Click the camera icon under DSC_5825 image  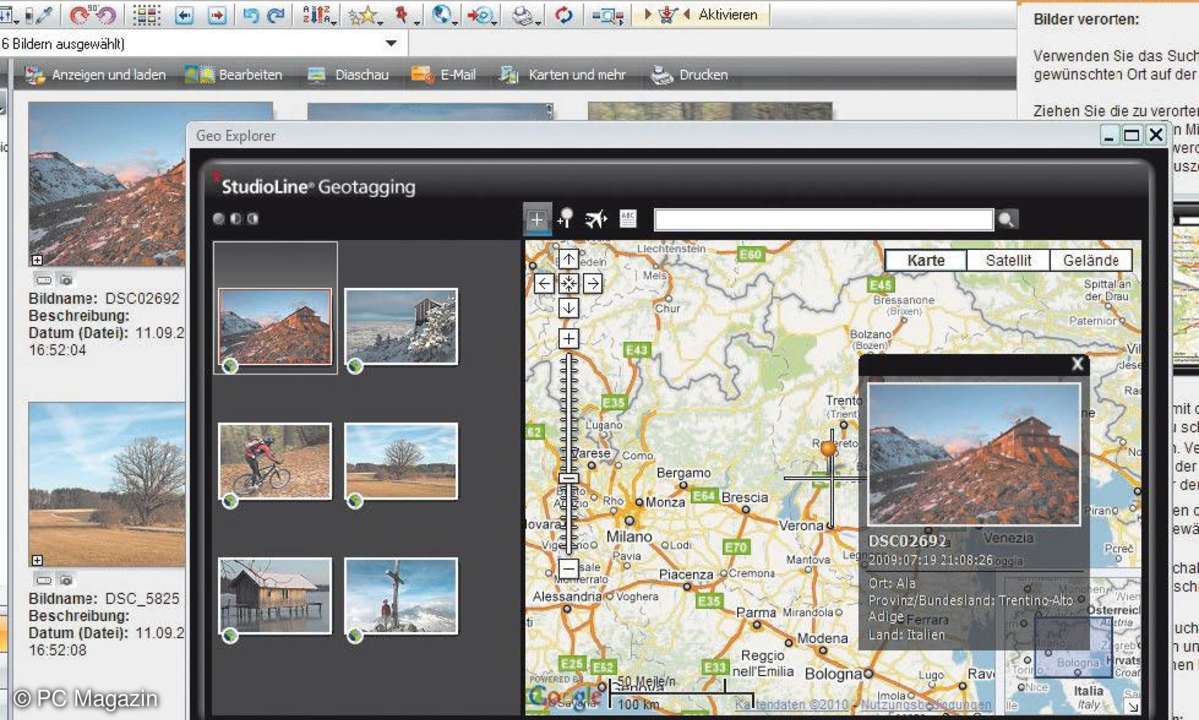pos(67,580)
